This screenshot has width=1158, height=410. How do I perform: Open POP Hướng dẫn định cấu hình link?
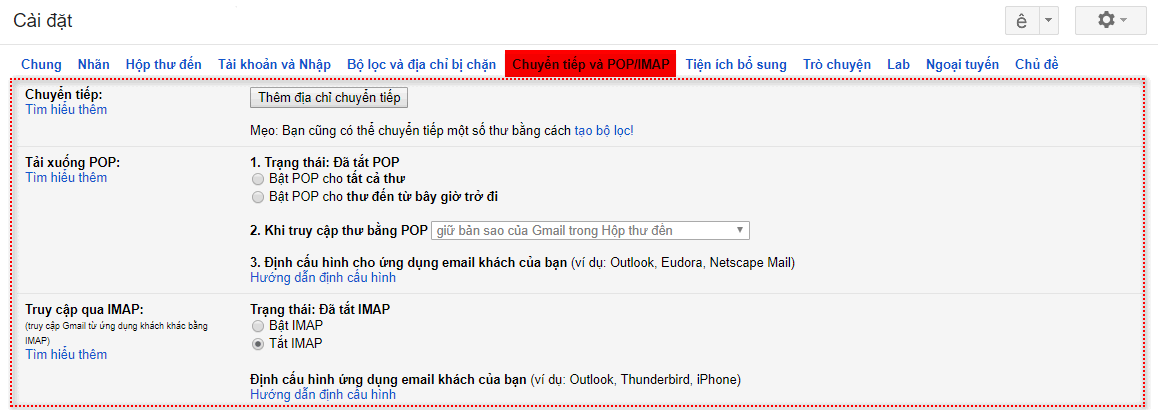pos(323,278)
